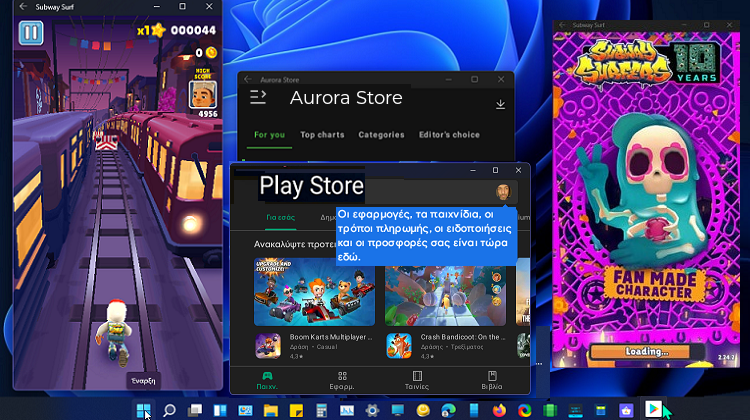Open Boom Karts Multiplayer title
Viewport: 750px width, 420px height.
coord(331,337)
